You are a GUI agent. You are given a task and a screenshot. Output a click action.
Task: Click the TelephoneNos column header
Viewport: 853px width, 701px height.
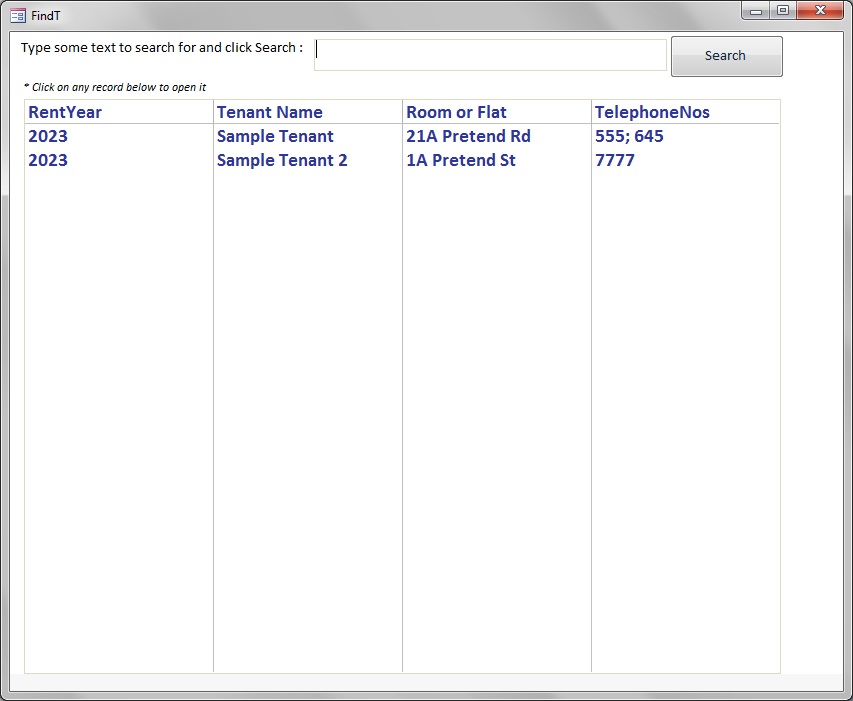coord(652,112)
